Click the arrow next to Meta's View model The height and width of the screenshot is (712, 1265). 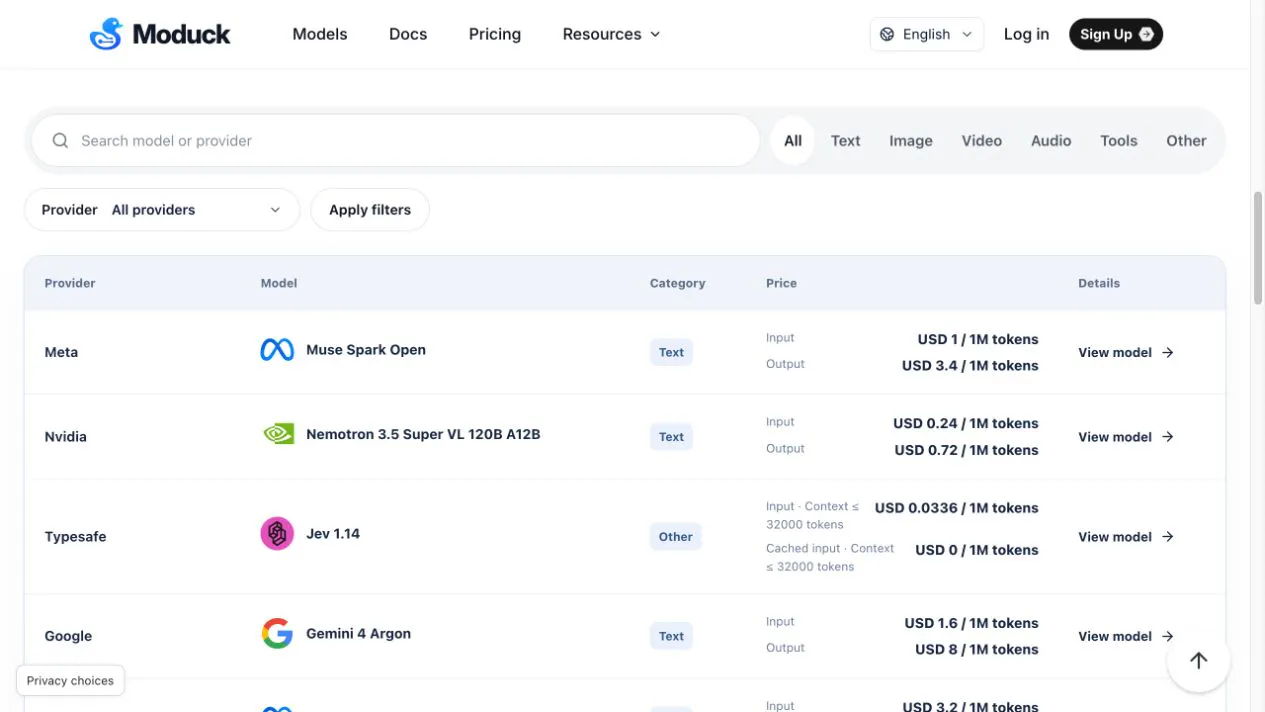coord(1168,352)
